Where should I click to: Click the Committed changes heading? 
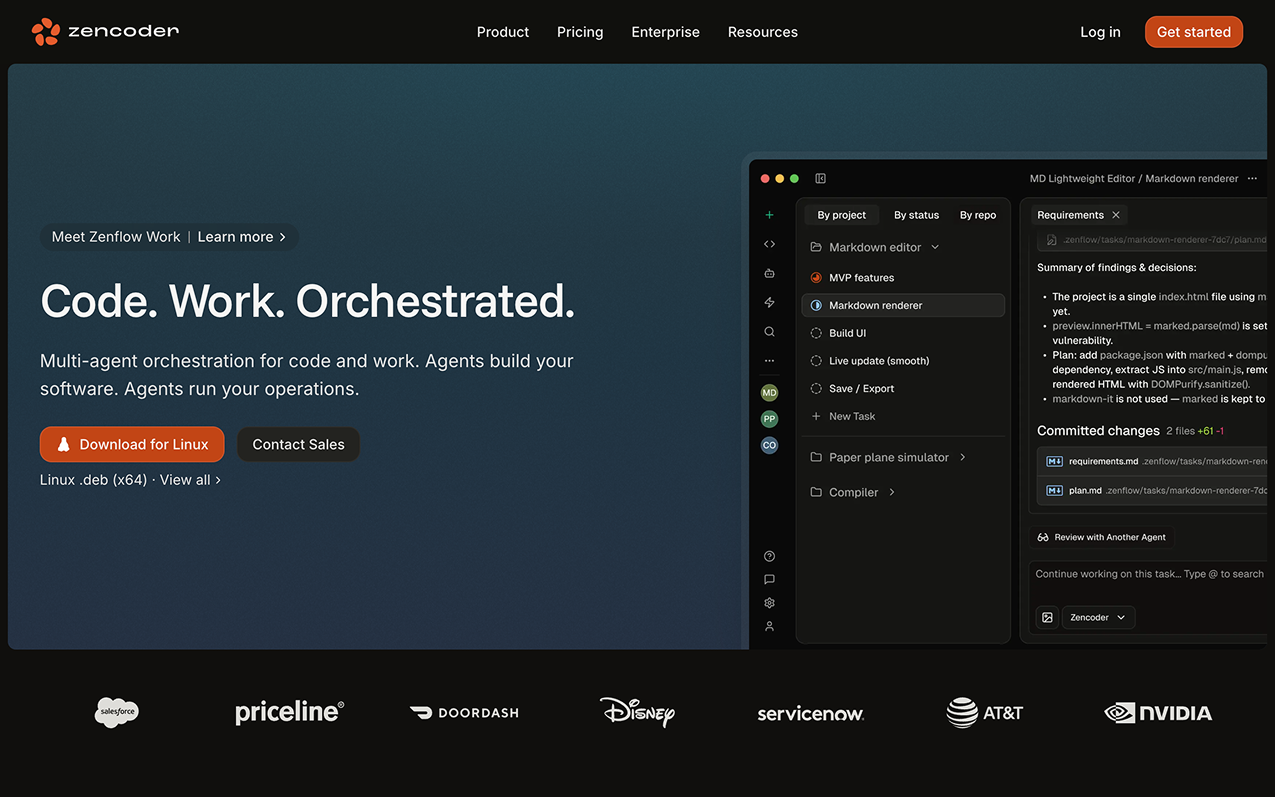[x=1098, y=430]
